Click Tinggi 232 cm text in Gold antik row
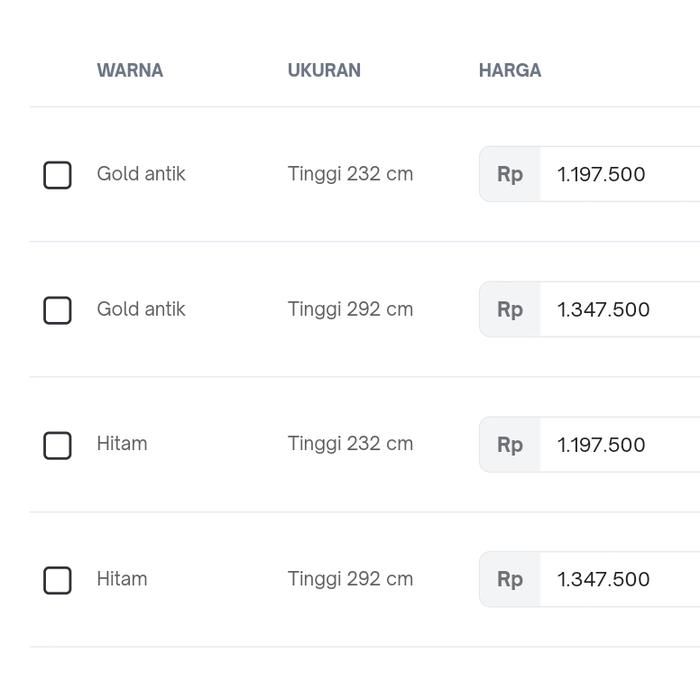Image resolution: width=700 pixels, height=700 pixels. coord(350,174)
